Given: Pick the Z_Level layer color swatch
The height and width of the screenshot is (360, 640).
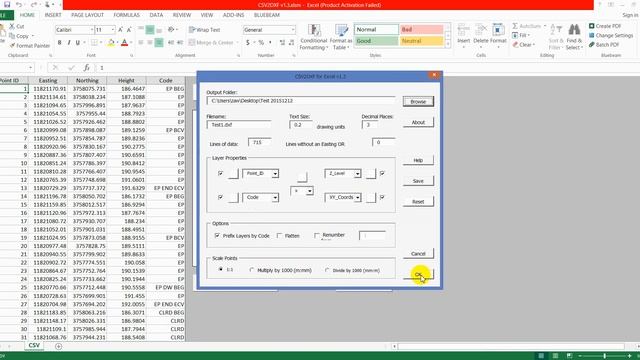Looking at the screenshot, I should 371,174.
